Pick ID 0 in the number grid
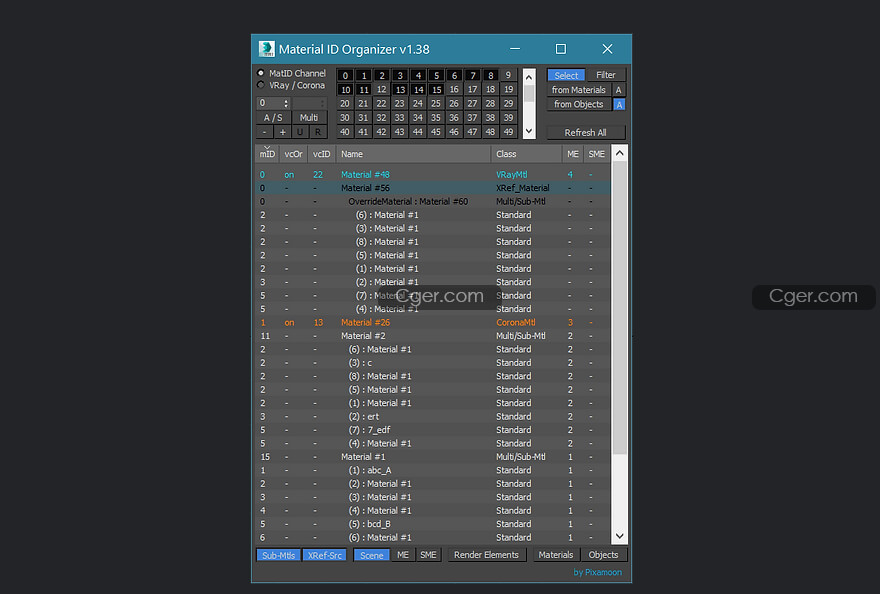Screen dimensions: 880x594 [x=345, y=75]
